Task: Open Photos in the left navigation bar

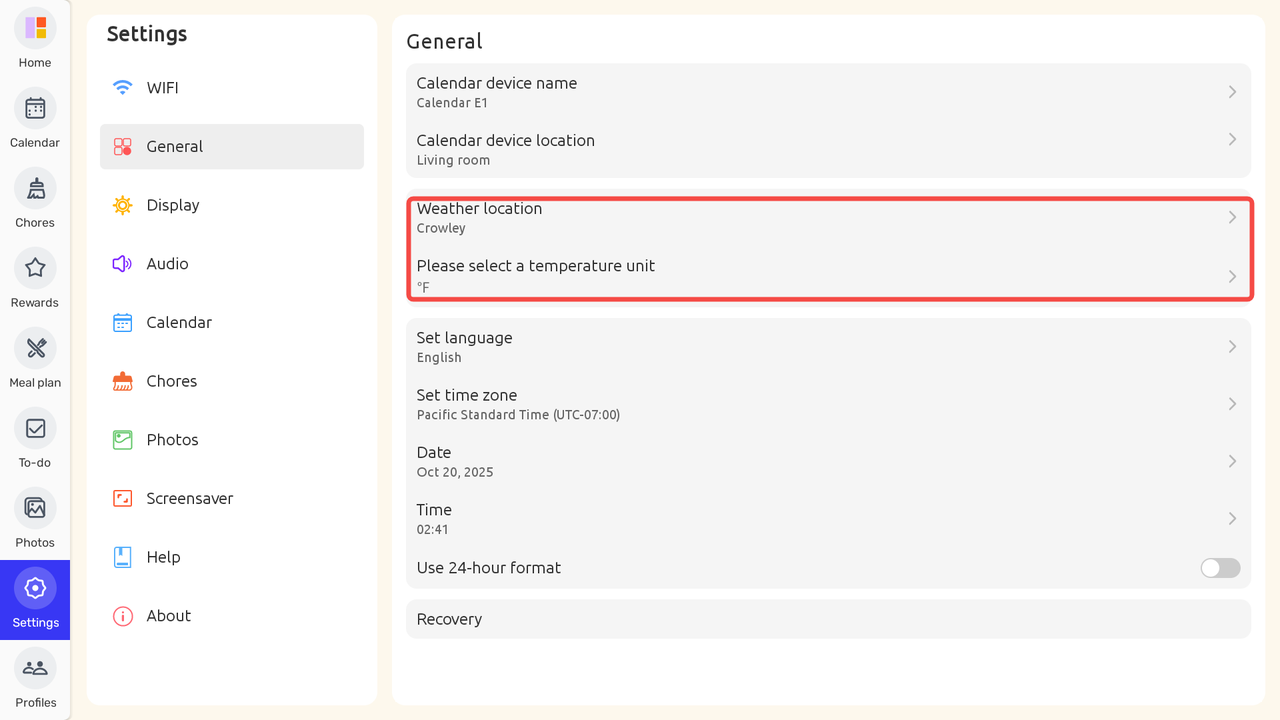Action: [35, 509]
